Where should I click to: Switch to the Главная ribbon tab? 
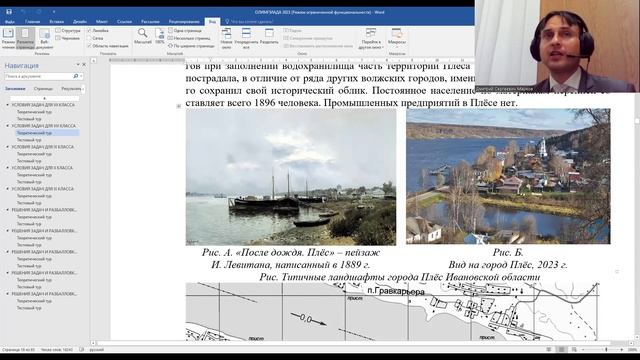coord(33,22)
